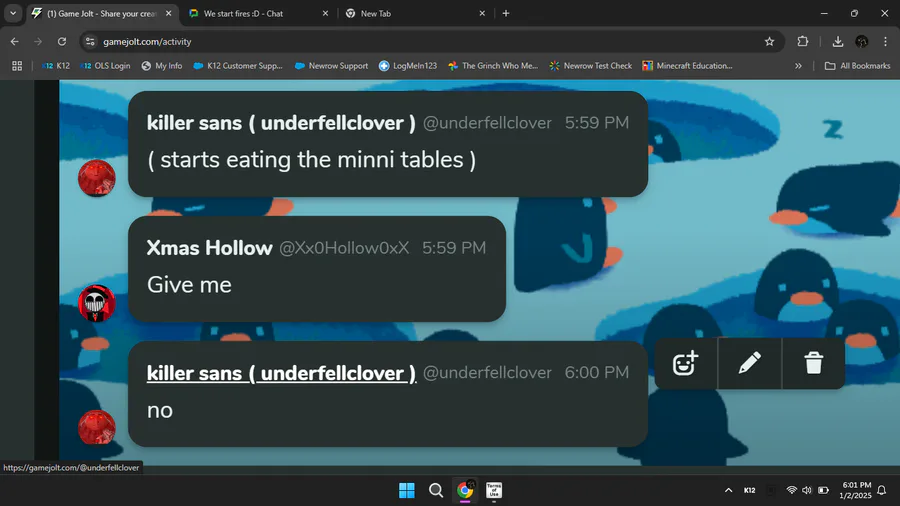Open My Info bookmark
The width and height of the screenshot is (900, 506).
click(162, 66)
